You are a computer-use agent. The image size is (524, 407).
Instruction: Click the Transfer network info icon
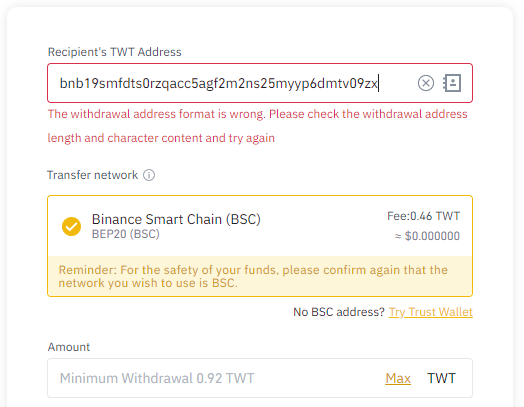point(149,175)
